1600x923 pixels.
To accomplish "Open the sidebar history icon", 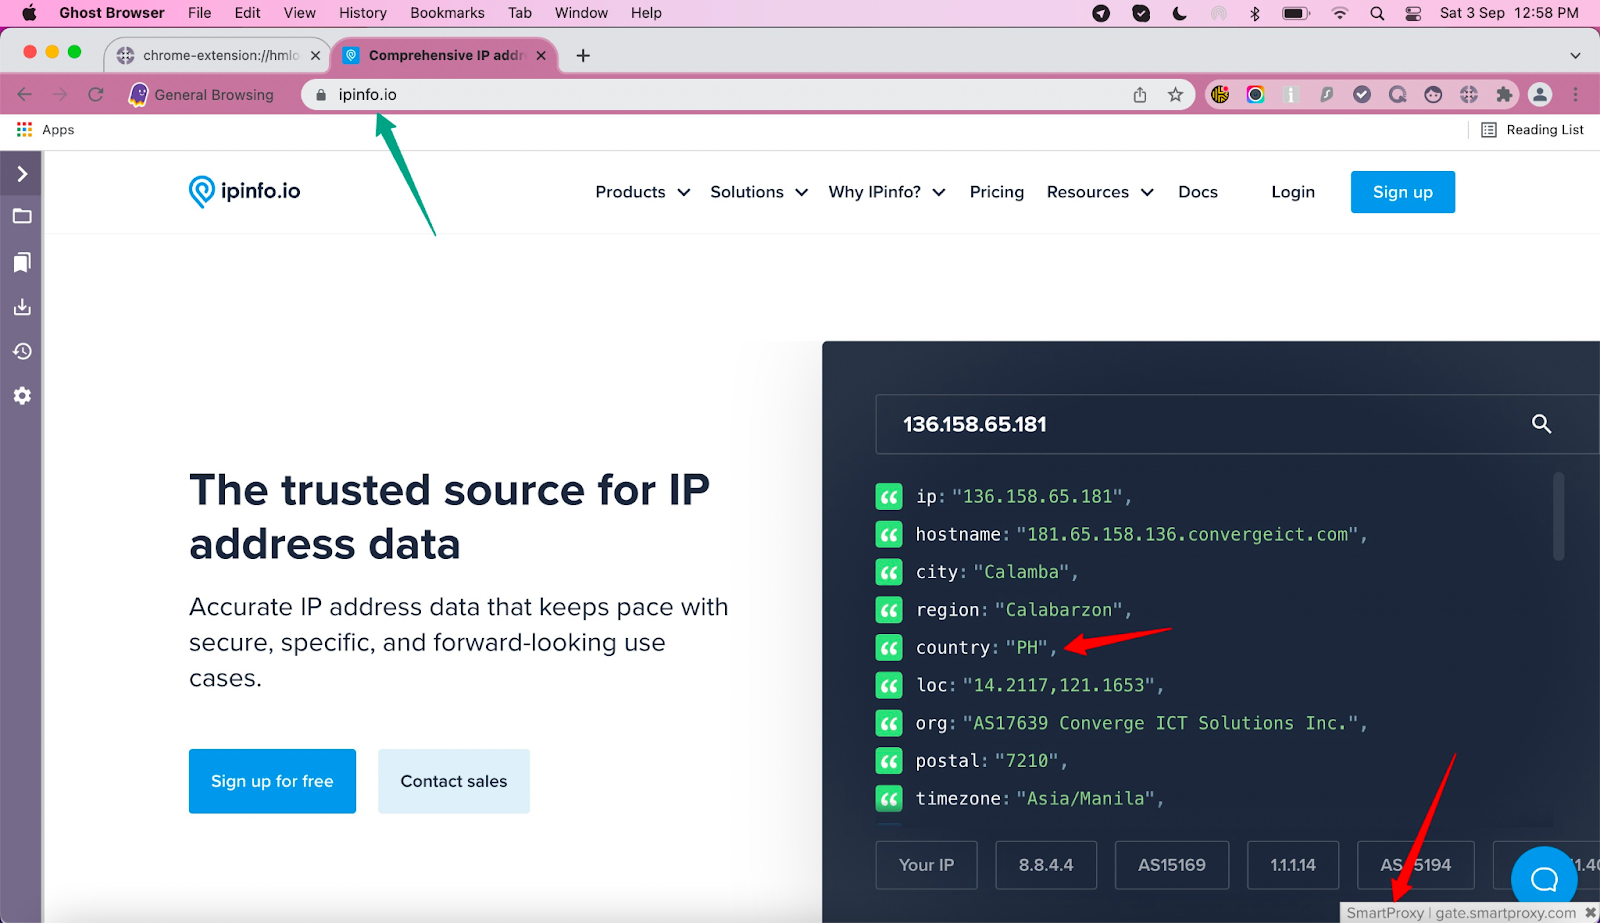I will click(x=22, y=351).
